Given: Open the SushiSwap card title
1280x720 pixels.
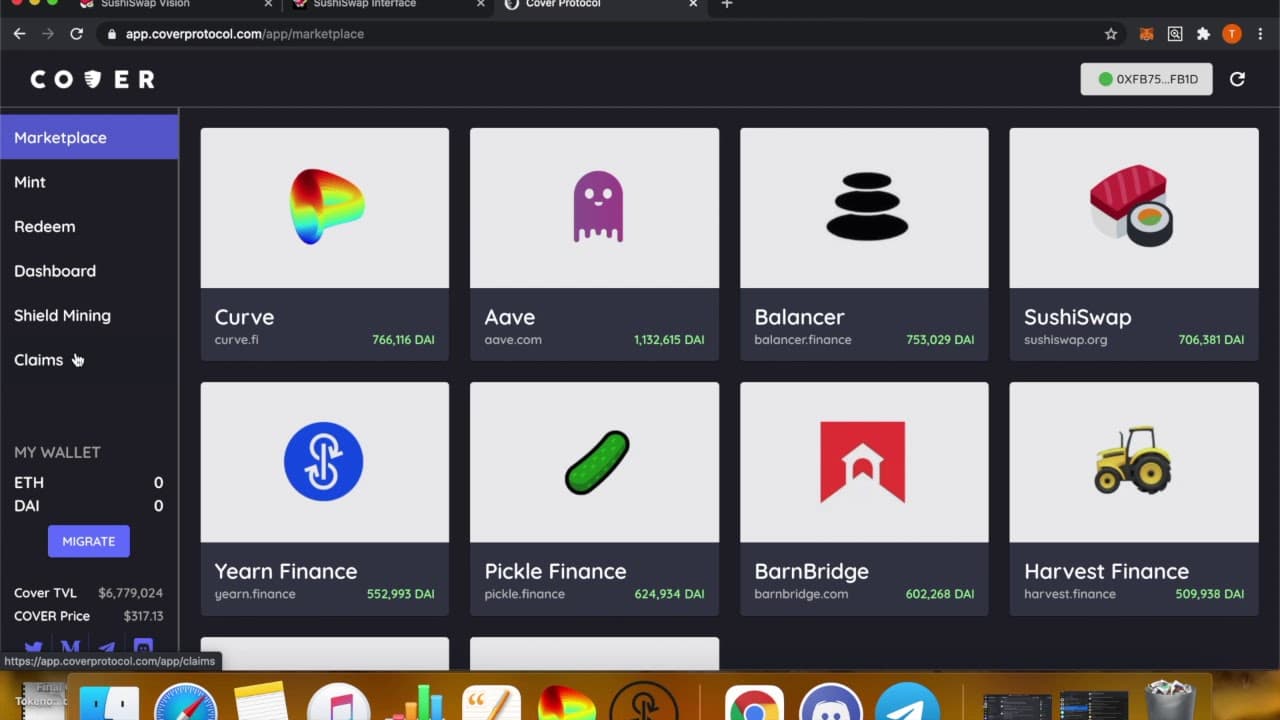Looking at the screenshot, I should (1078, 317).
